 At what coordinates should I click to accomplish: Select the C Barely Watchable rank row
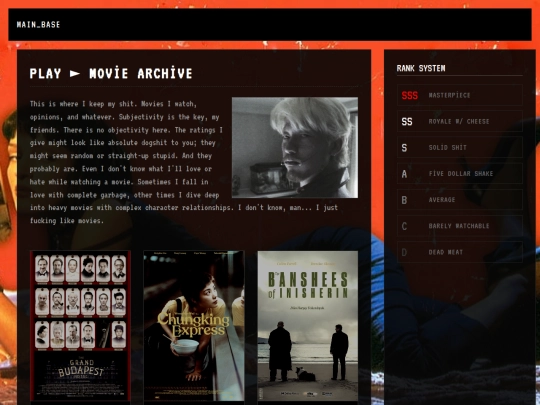click(x=460, y=226)
